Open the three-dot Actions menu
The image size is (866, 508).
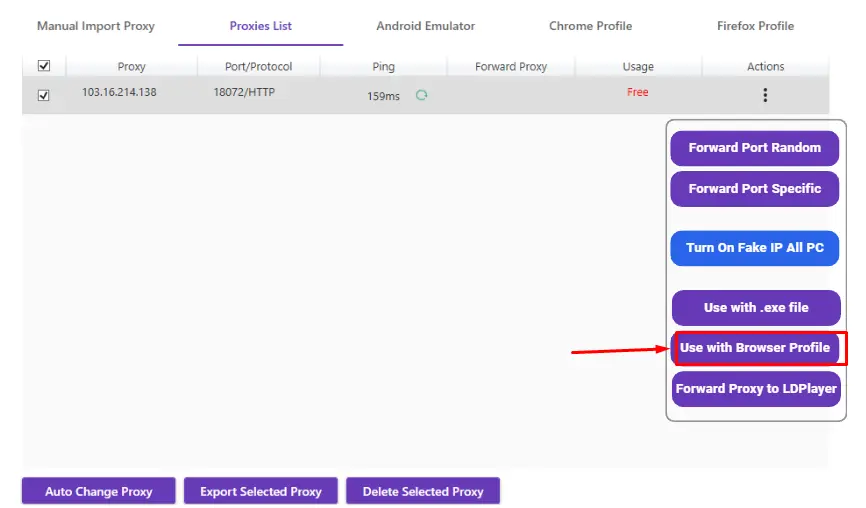pyautogui.click(x=765, y=96)
